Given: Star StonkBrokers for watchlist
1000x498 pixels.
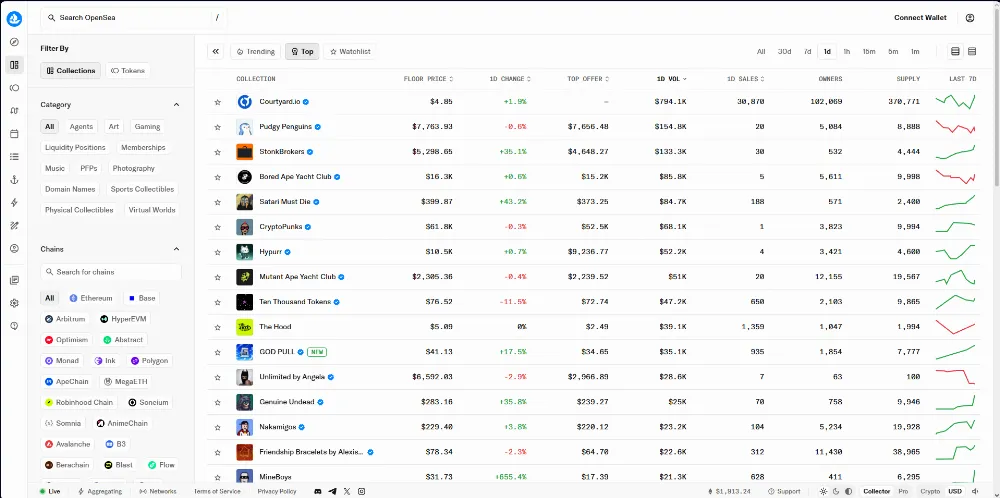Looking at the screenshot, I should coord(217,152).
